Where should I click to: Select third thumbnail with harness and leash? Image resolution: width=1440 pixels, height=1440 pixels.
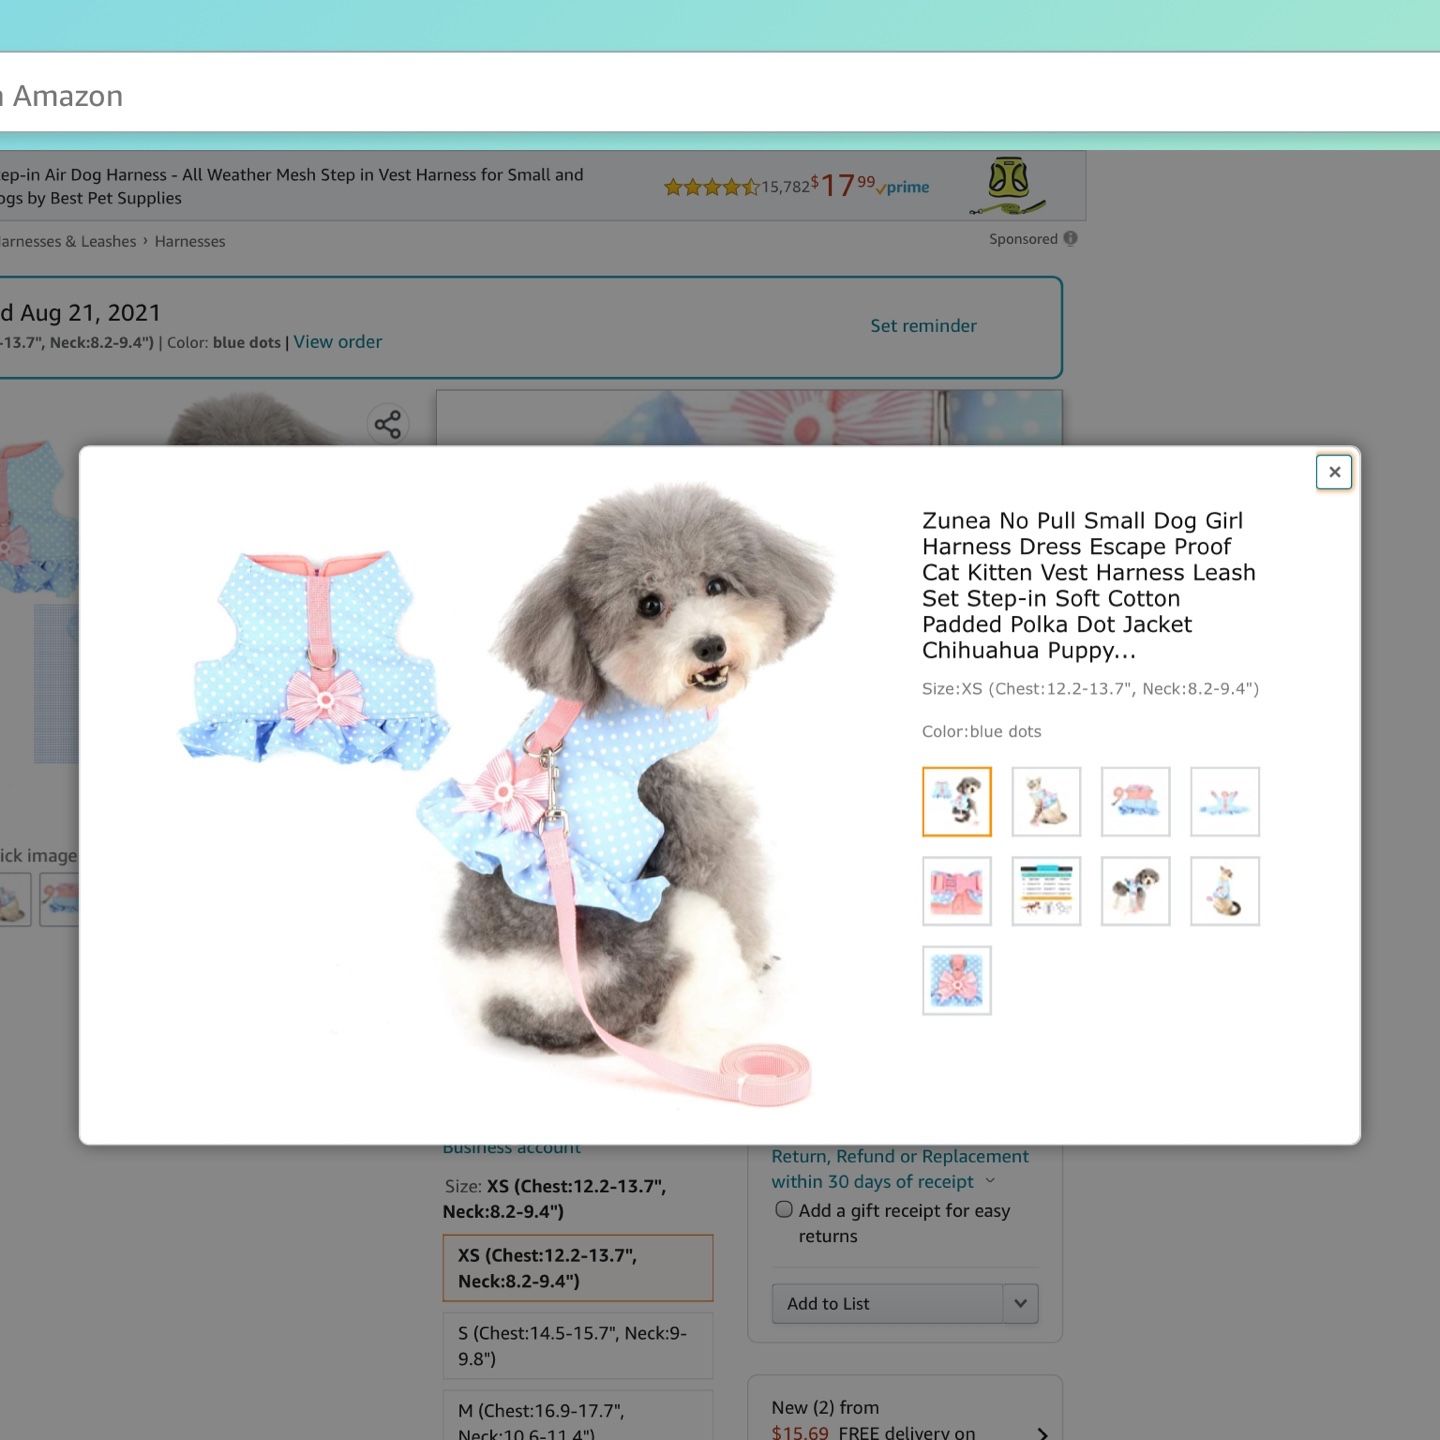pyautogui.click(x=1135, y=801)
